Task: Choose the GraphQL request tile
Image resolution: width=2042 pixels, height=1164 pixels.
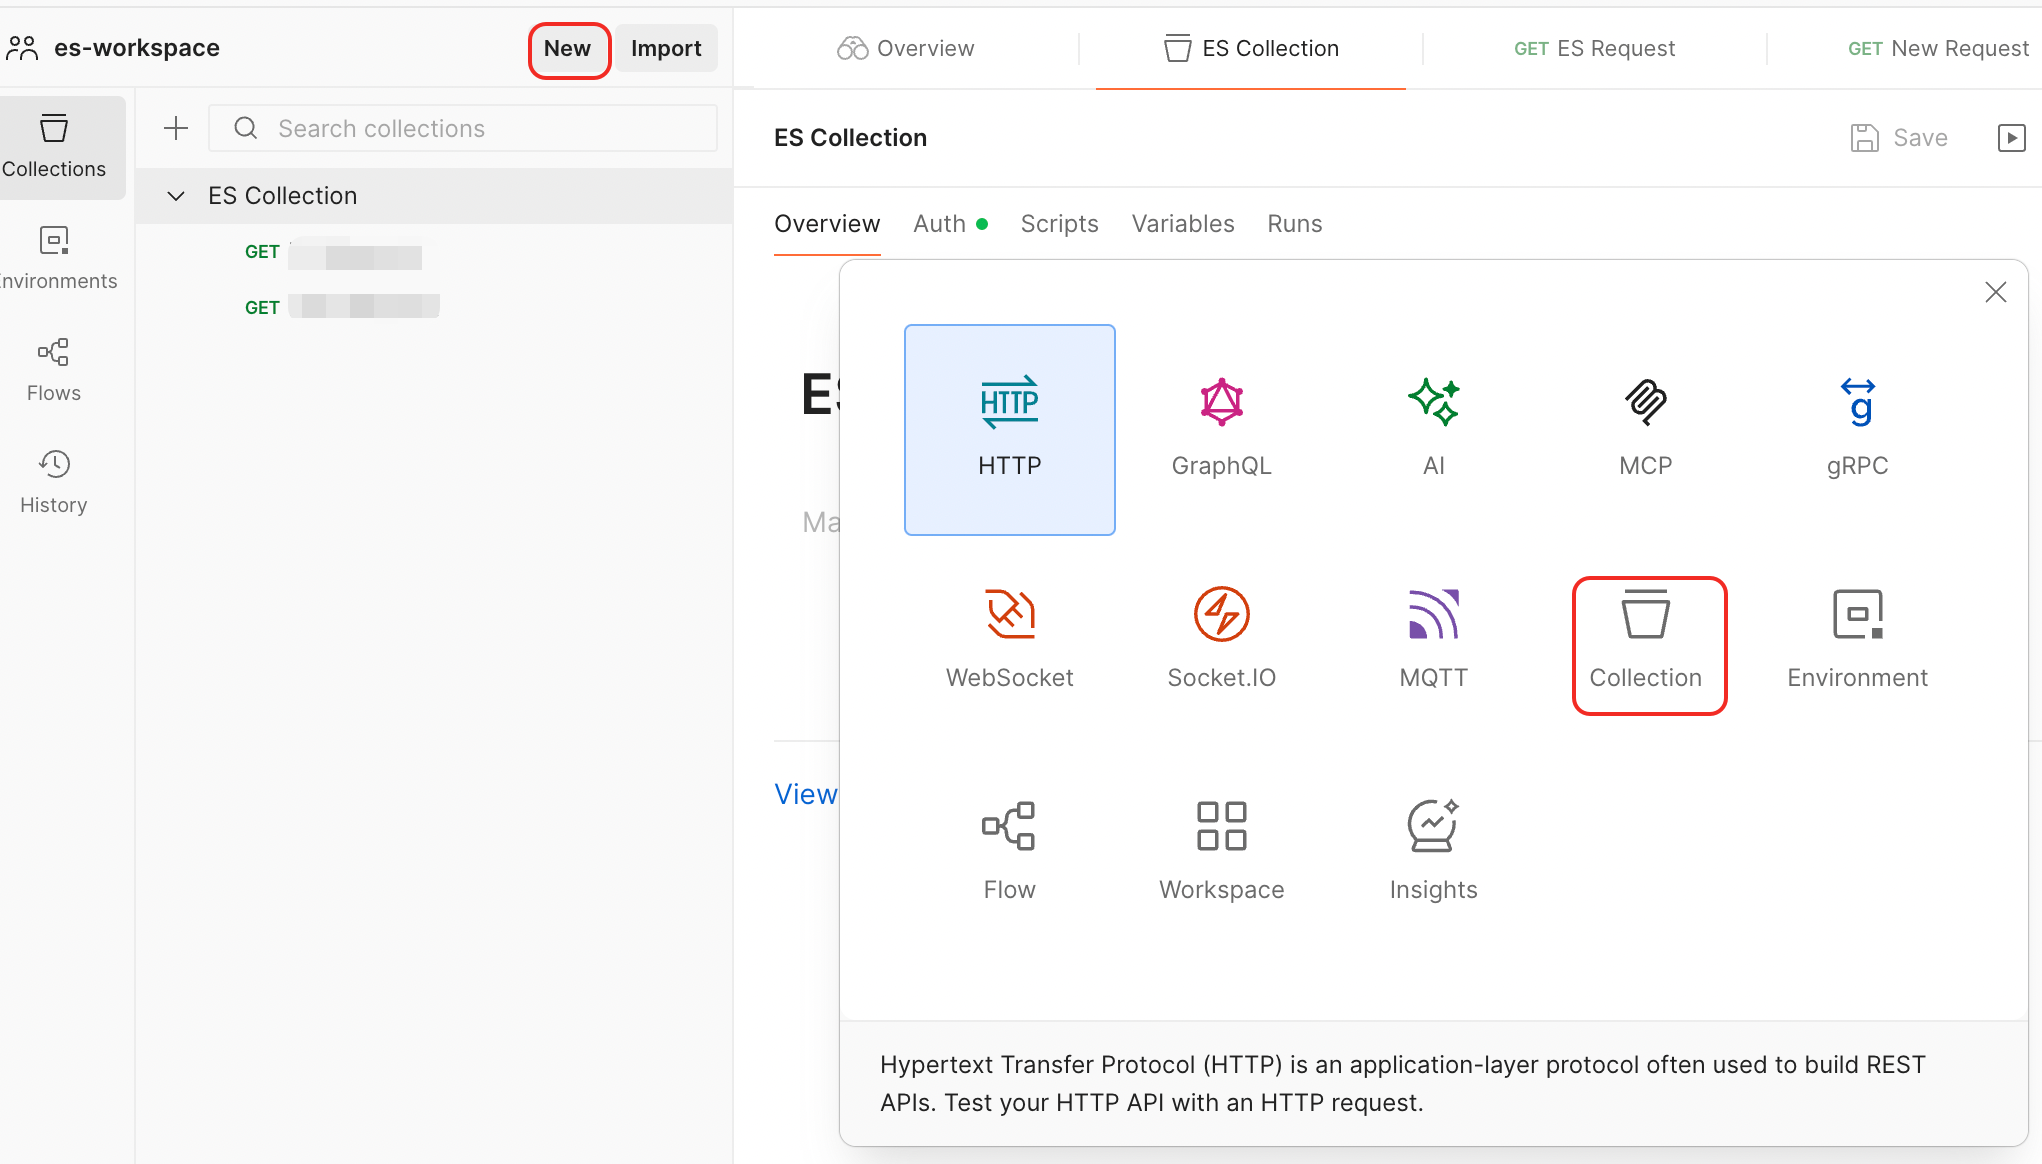Action: point(1222,430)
